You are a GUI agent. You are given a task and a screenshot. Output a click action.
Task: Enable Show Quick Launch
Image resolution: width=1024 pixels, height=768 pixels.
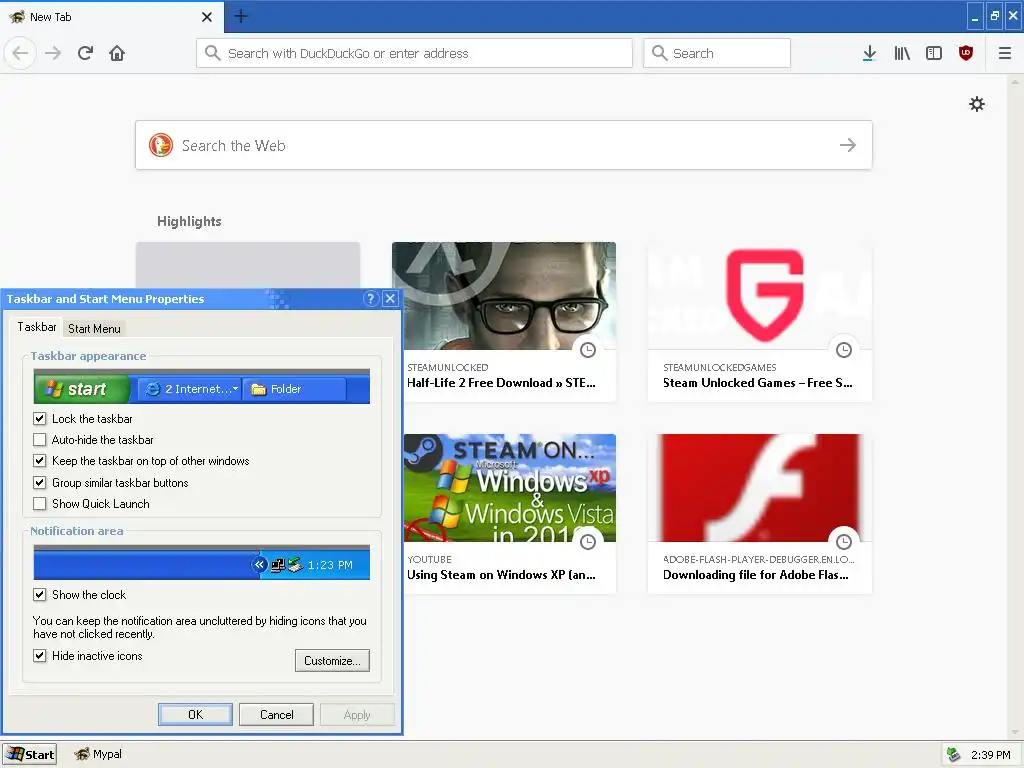(x=40, y=504)
